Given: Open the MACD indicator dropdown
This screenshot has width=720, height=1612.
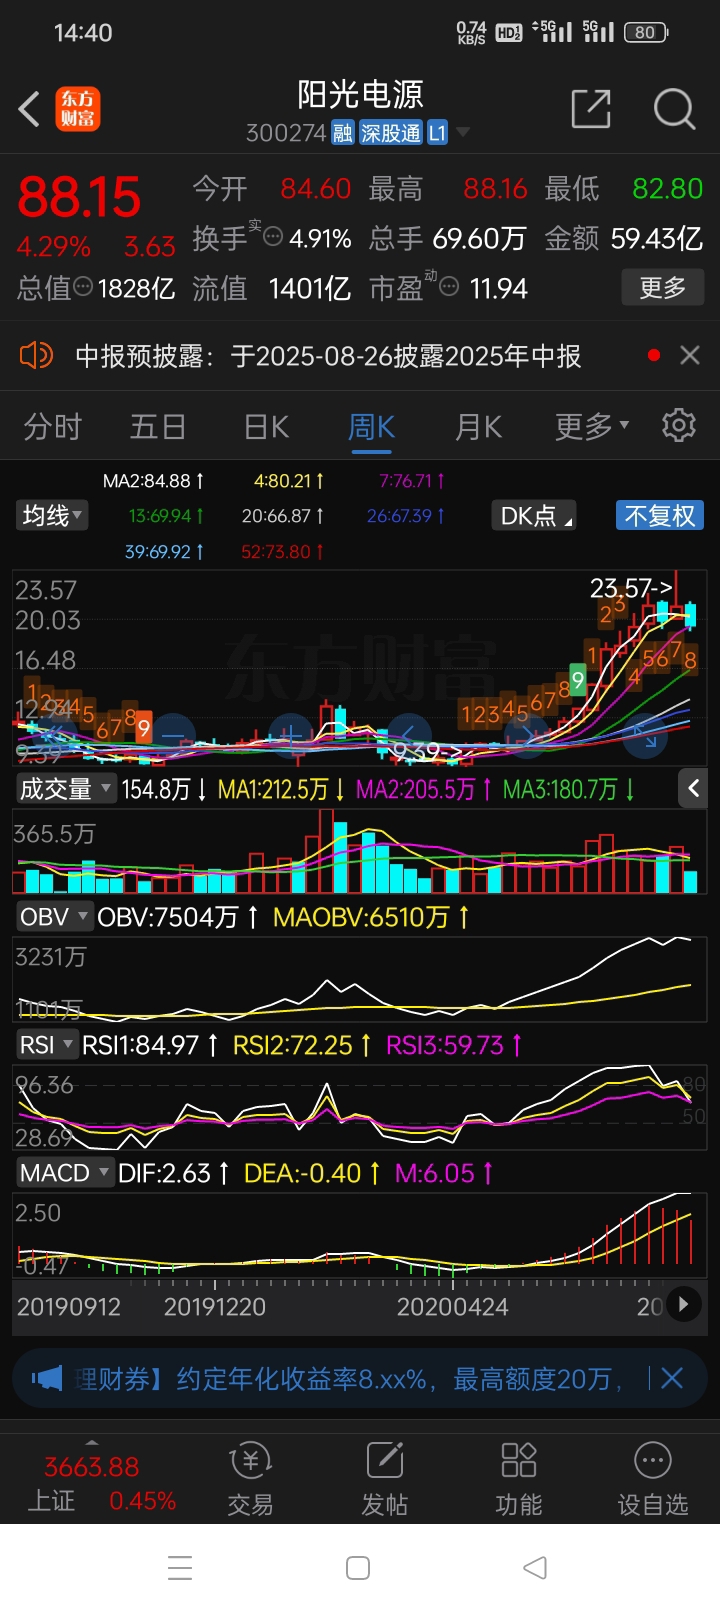Looking at the screenshot, I should [x=64, y=1173].
